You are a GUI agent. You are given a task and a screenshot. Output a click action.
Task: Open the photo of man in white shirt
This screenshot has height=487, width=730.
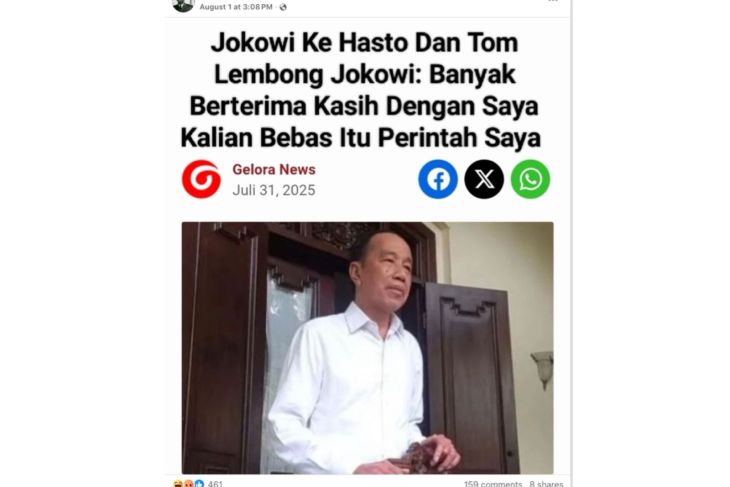pos(367,348)
